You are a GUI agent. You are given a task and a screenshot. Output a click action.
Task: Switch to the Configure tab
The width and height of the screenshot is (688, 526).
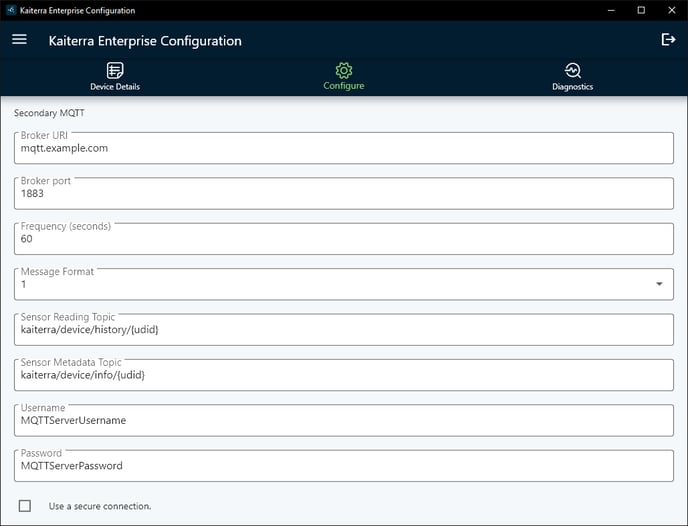(344, 77)
